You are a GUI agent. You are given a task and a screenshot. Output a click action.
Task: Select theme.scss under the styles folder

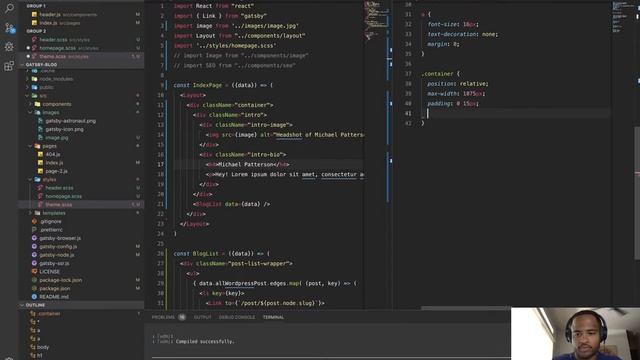[59, 204]
